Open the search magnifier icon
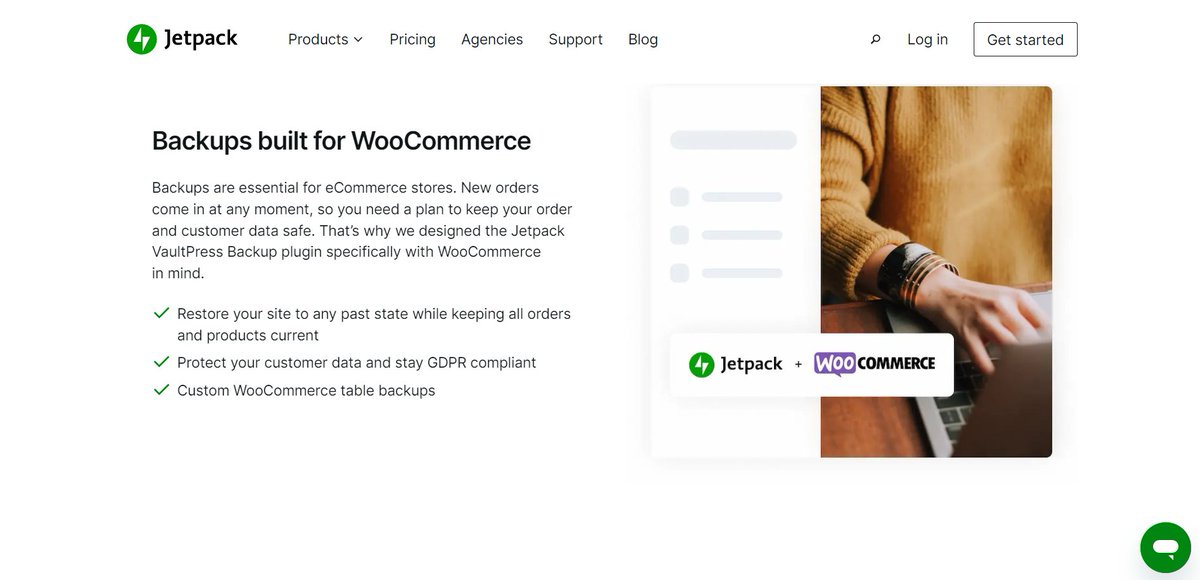 [x=875, y=40]
